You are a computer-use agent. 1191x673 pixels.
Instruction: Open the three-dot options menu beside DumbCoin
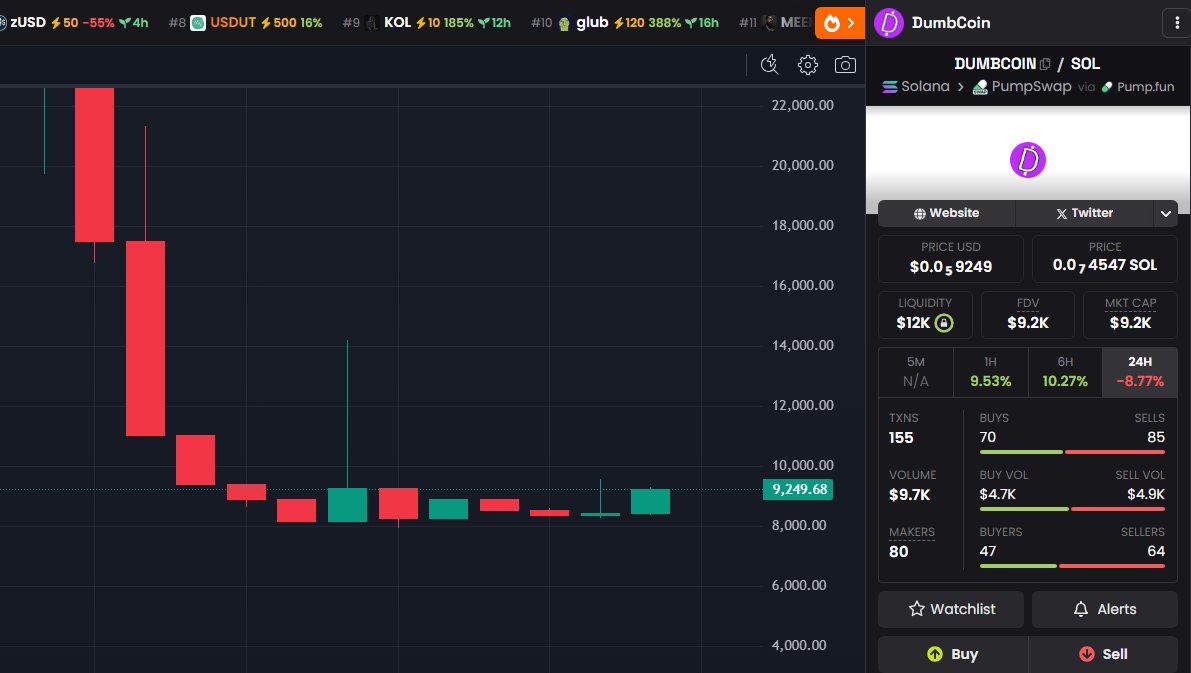click(x=1177, y=23)
